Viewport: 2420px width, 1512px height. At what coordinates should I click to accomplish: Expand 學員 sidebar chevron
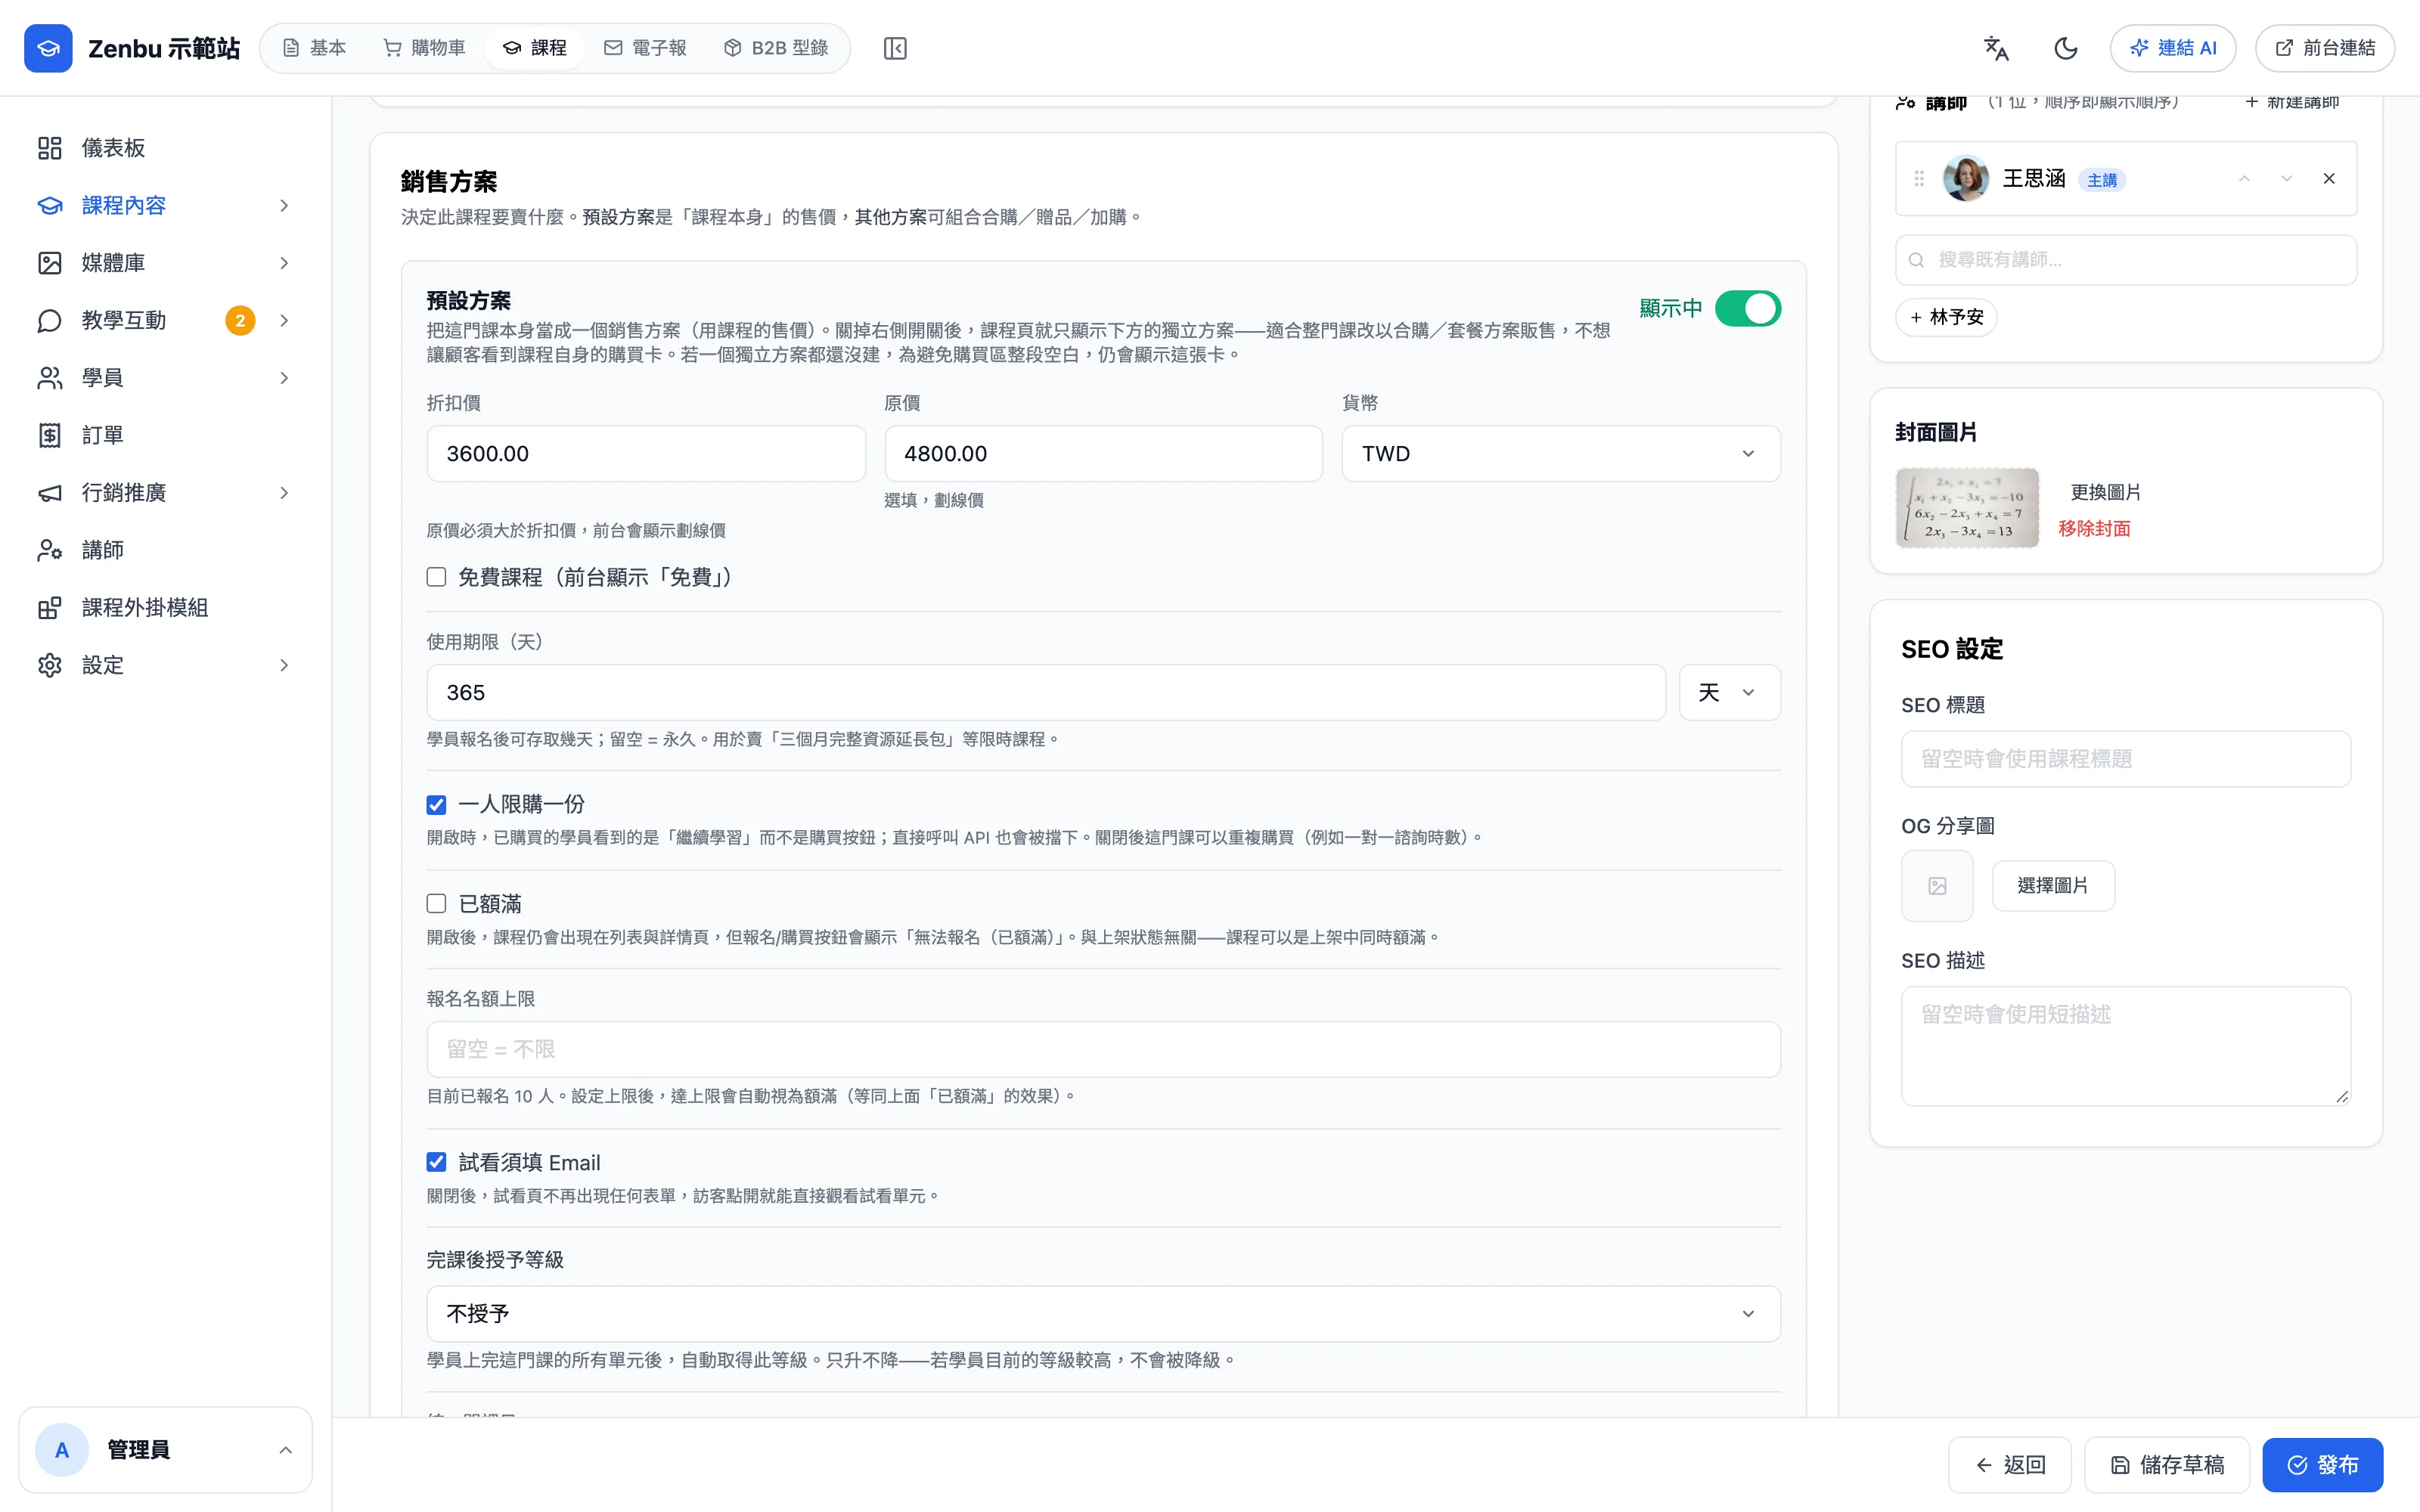coord(284,378)
